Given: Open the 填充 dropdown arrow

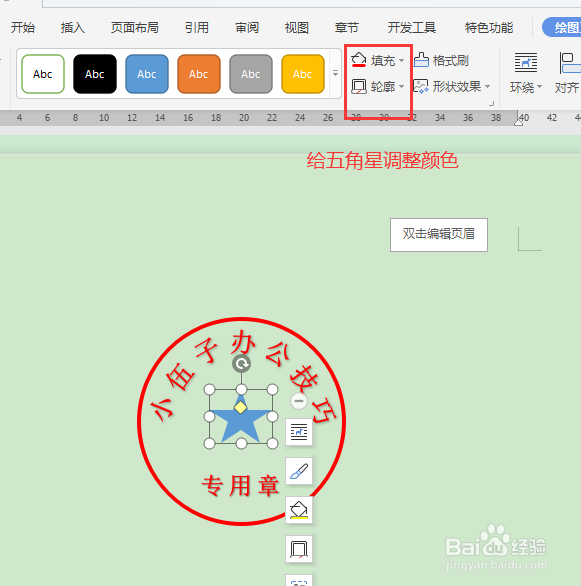Looking at the screenshot, I should [402, 61].
